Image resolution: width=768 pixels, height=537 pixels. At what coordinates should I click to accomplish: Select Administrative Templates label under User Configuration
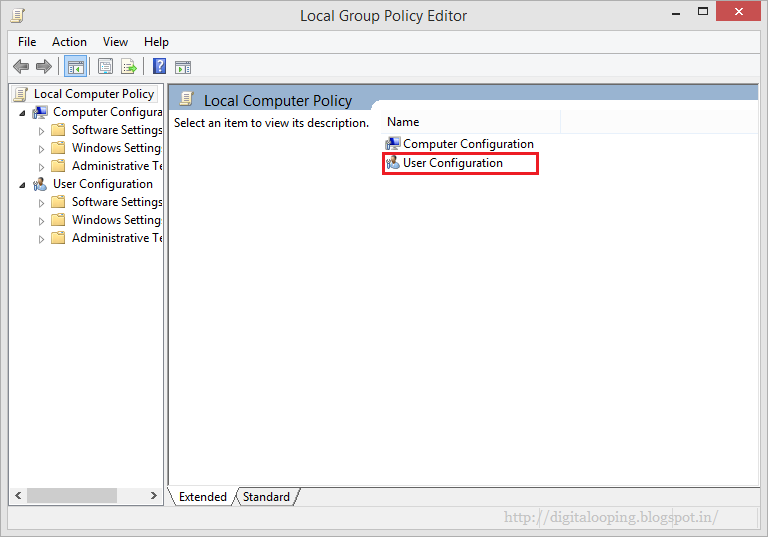click(117, 238)
